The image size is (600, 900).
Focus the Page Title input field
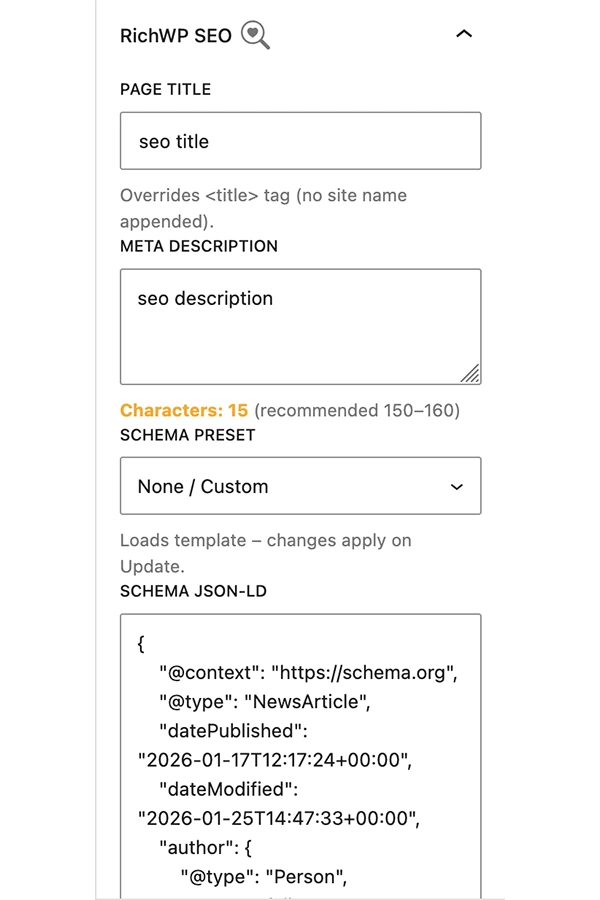[300, 141]
